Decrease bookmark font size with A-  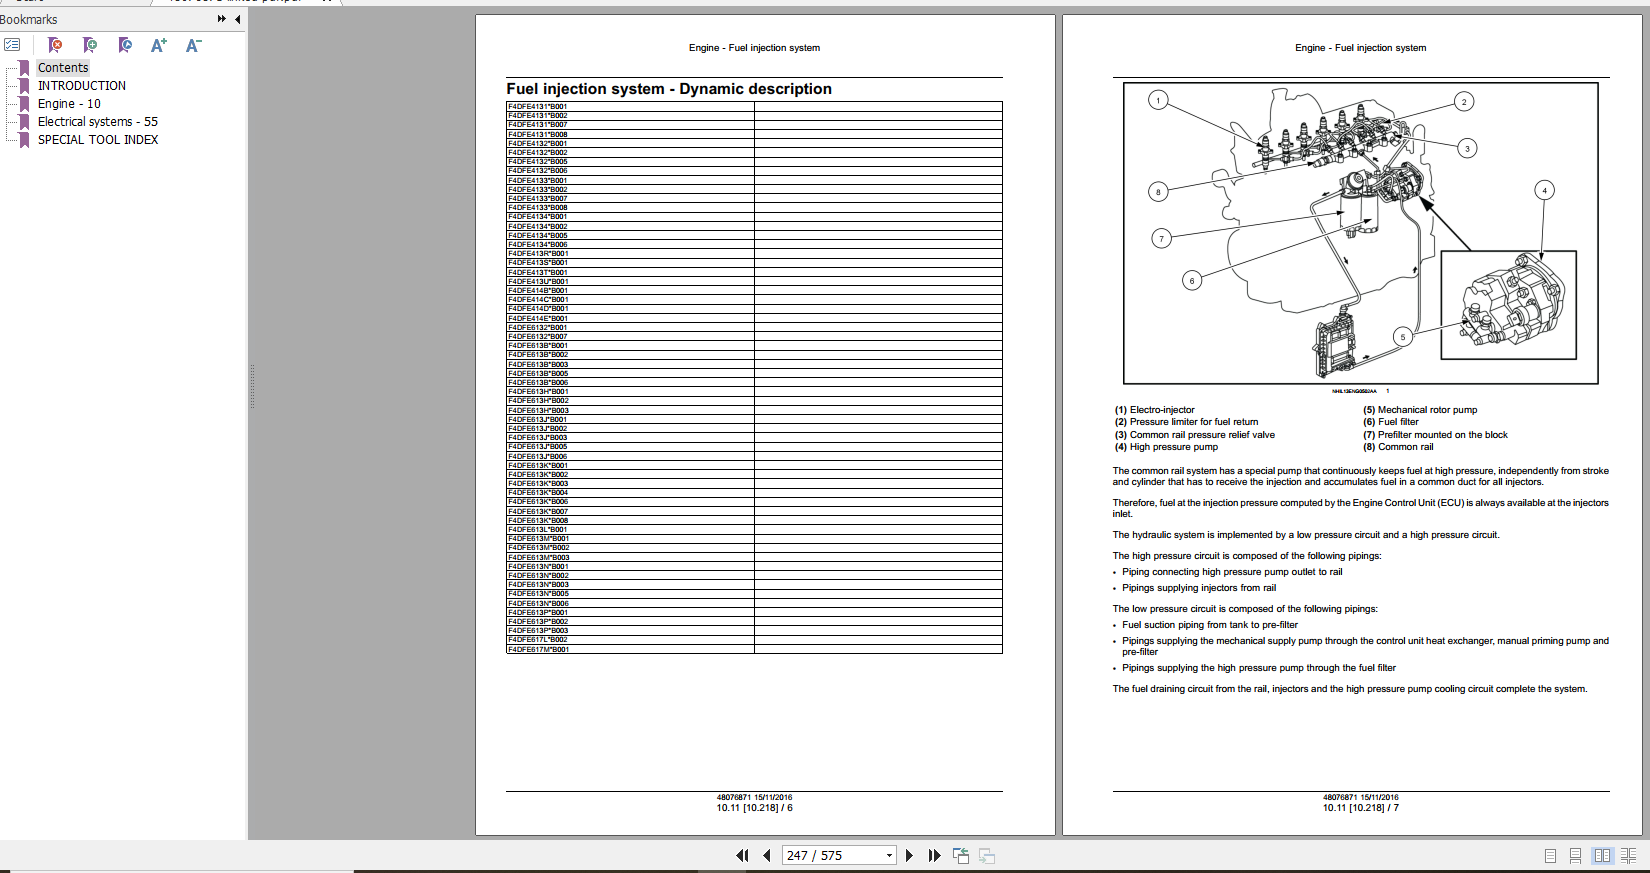pos(193,45)
